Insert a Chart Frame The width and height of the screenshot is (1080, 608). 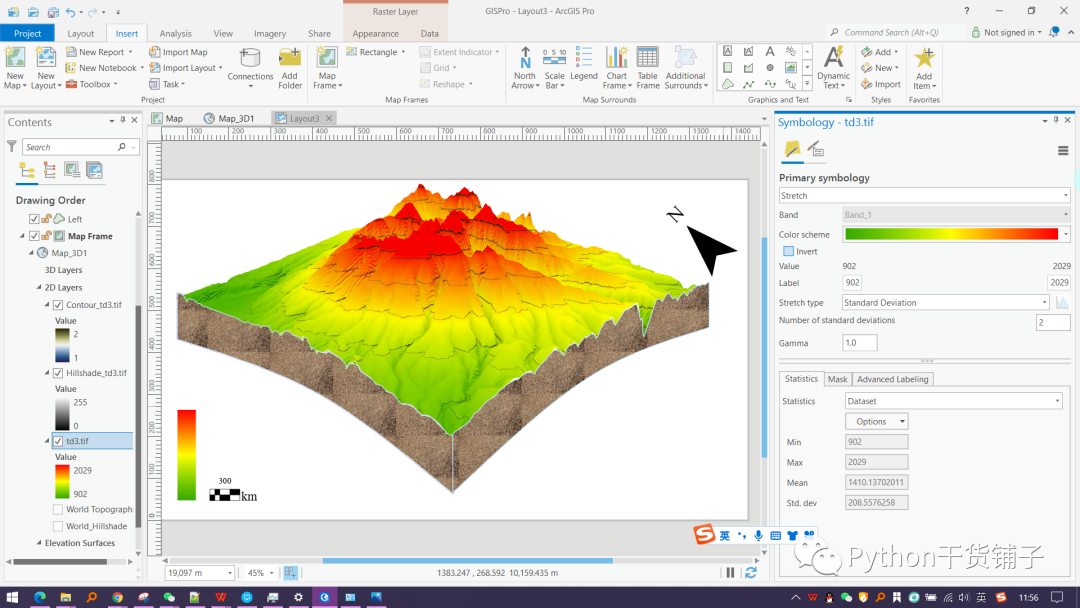click(616, 67)
